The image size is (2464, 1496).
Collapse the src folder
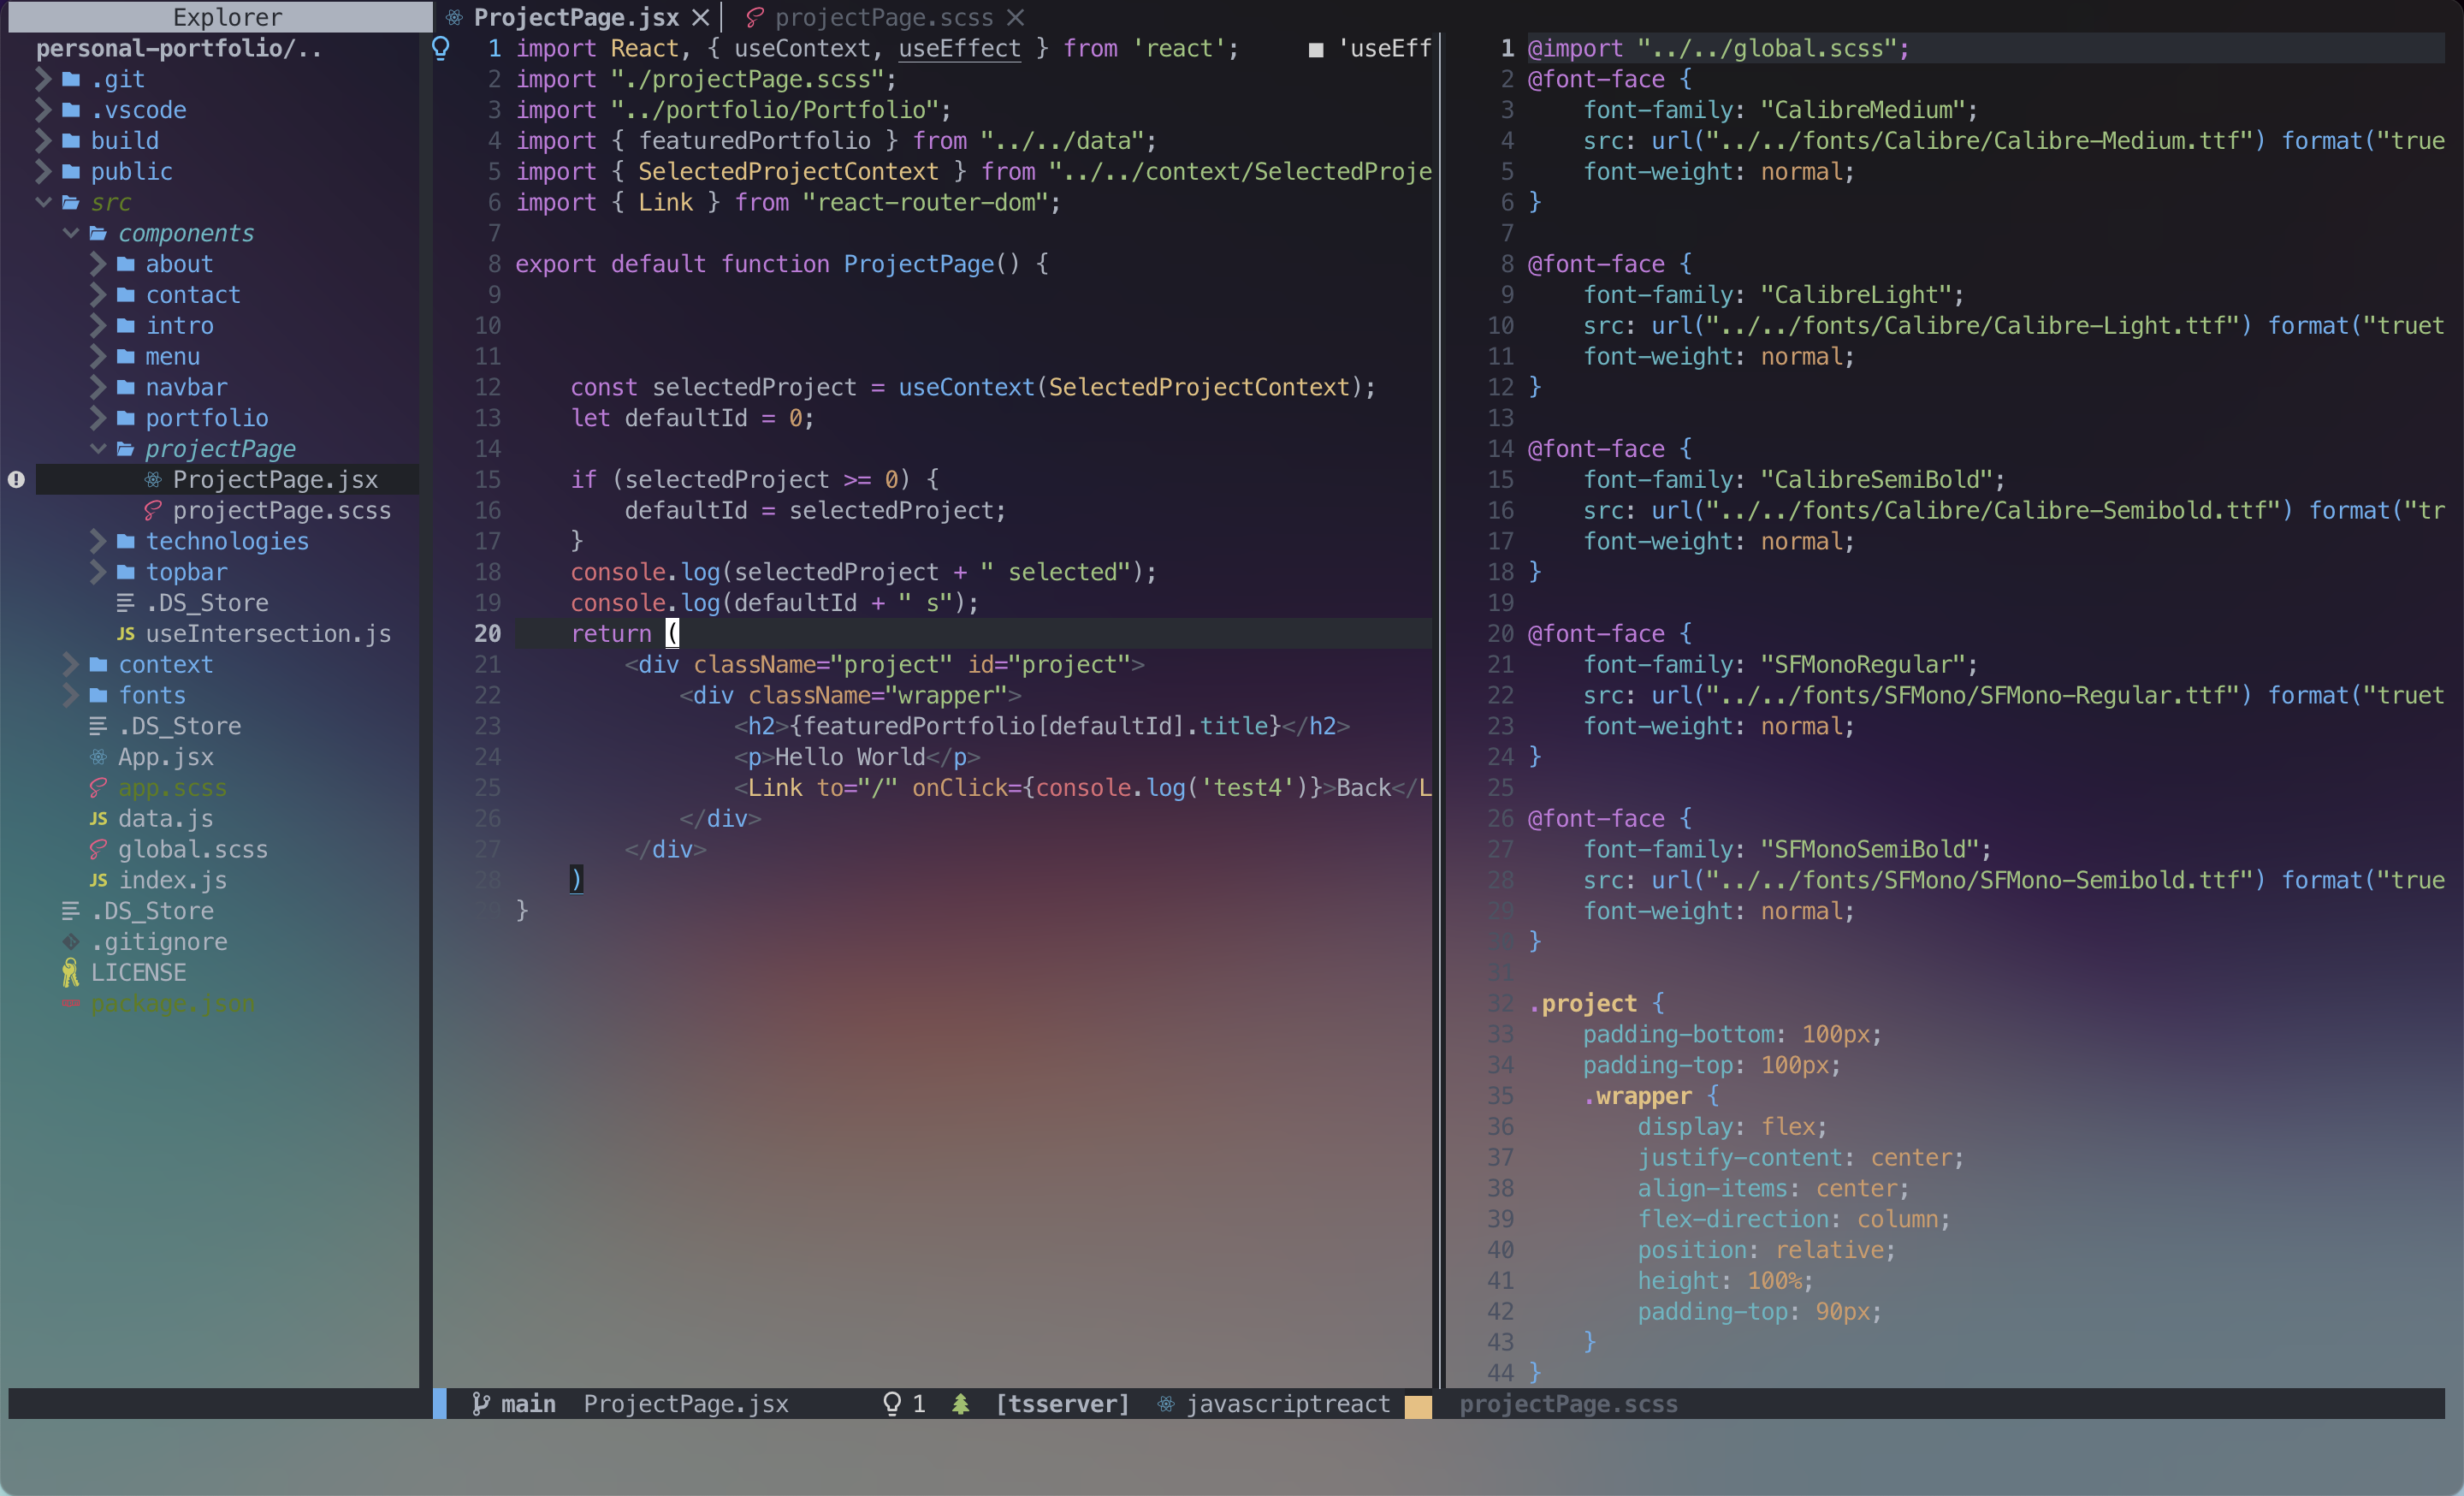pos(44,203)
